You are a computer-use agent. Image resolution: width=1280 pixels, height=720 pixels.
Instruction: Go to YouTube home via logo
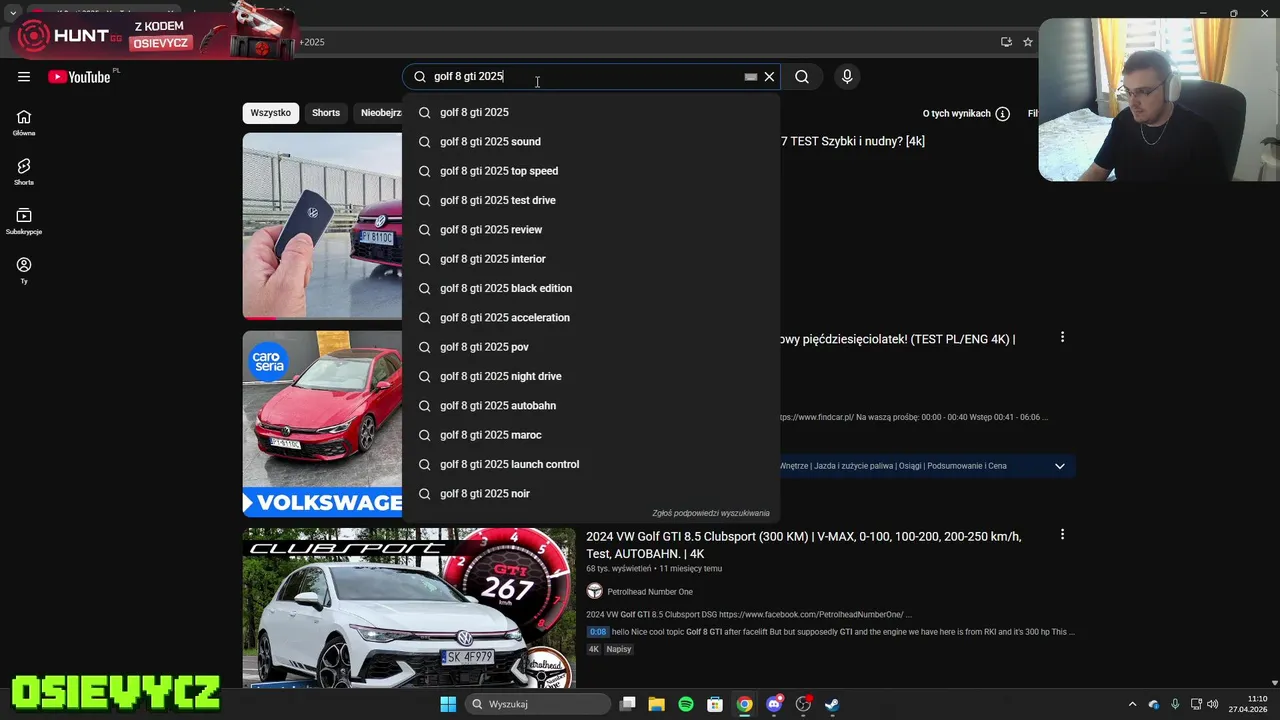point(79,77)
